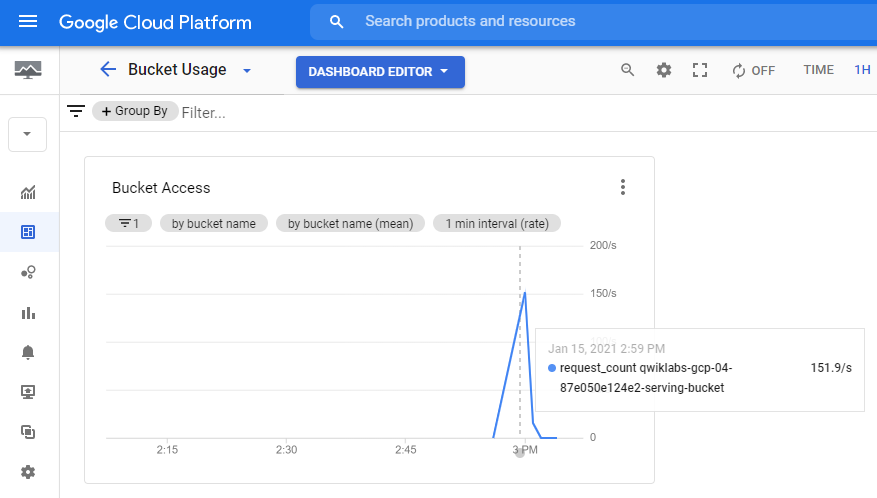Click the 151.9/s value in tooltip
Screen dimensions: 877x498
pos(831,368)
